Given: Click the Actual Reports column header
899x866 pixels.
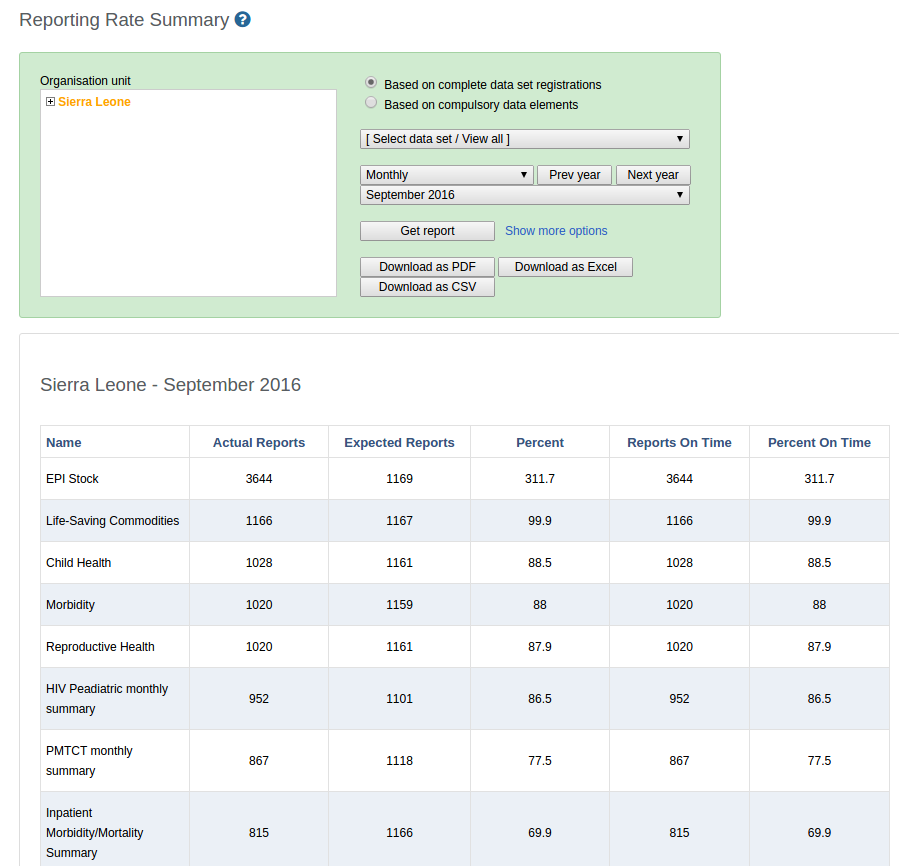Looking at the screenshot, I should click(x=259, y=442).
